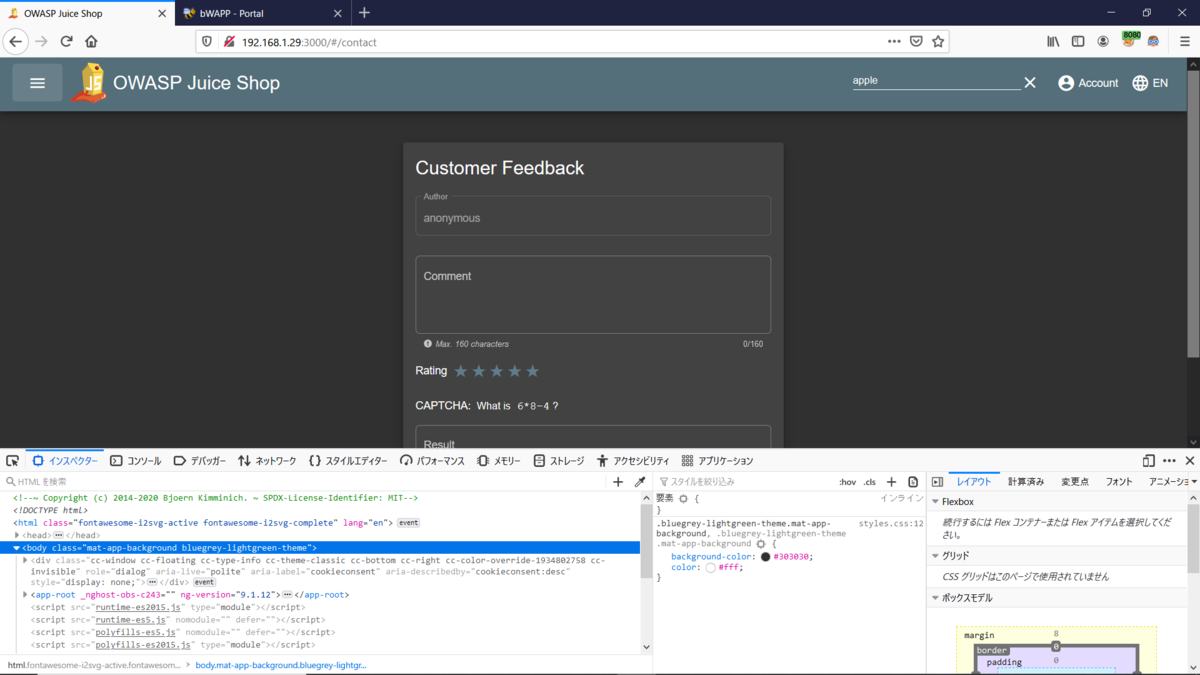Image resolution: width=1200 pixels, height=675 pixels.
Task: Show the Firefox sidebars
Action: click(1078, 42)
